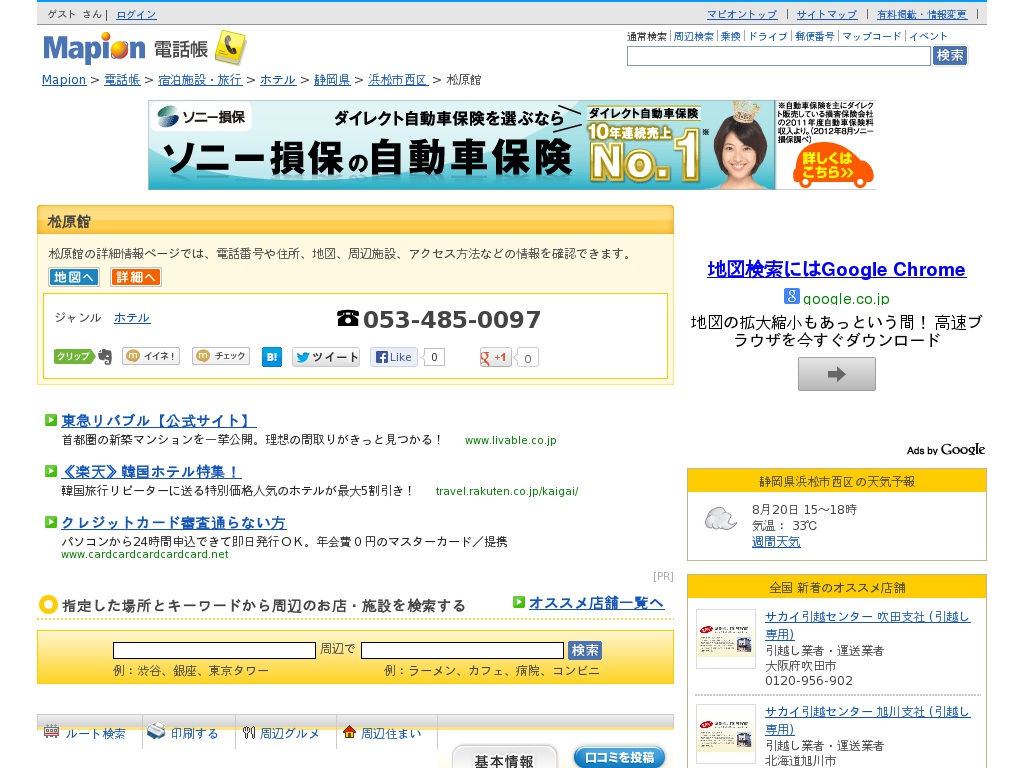Click the mixi チェック button
The width and height of the screenshot is (1024, 768).
(x=221, y=356)
